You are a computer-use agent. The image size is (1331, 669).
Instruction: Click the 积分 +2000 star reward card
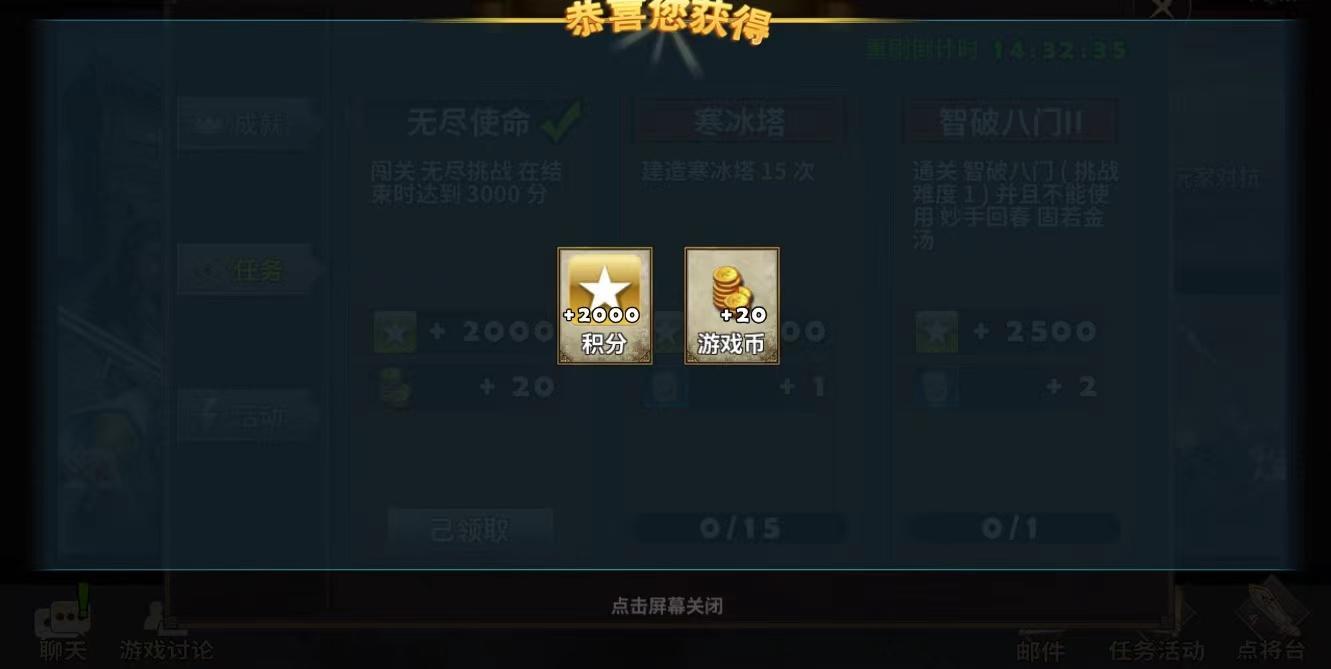tap(605, 306)
